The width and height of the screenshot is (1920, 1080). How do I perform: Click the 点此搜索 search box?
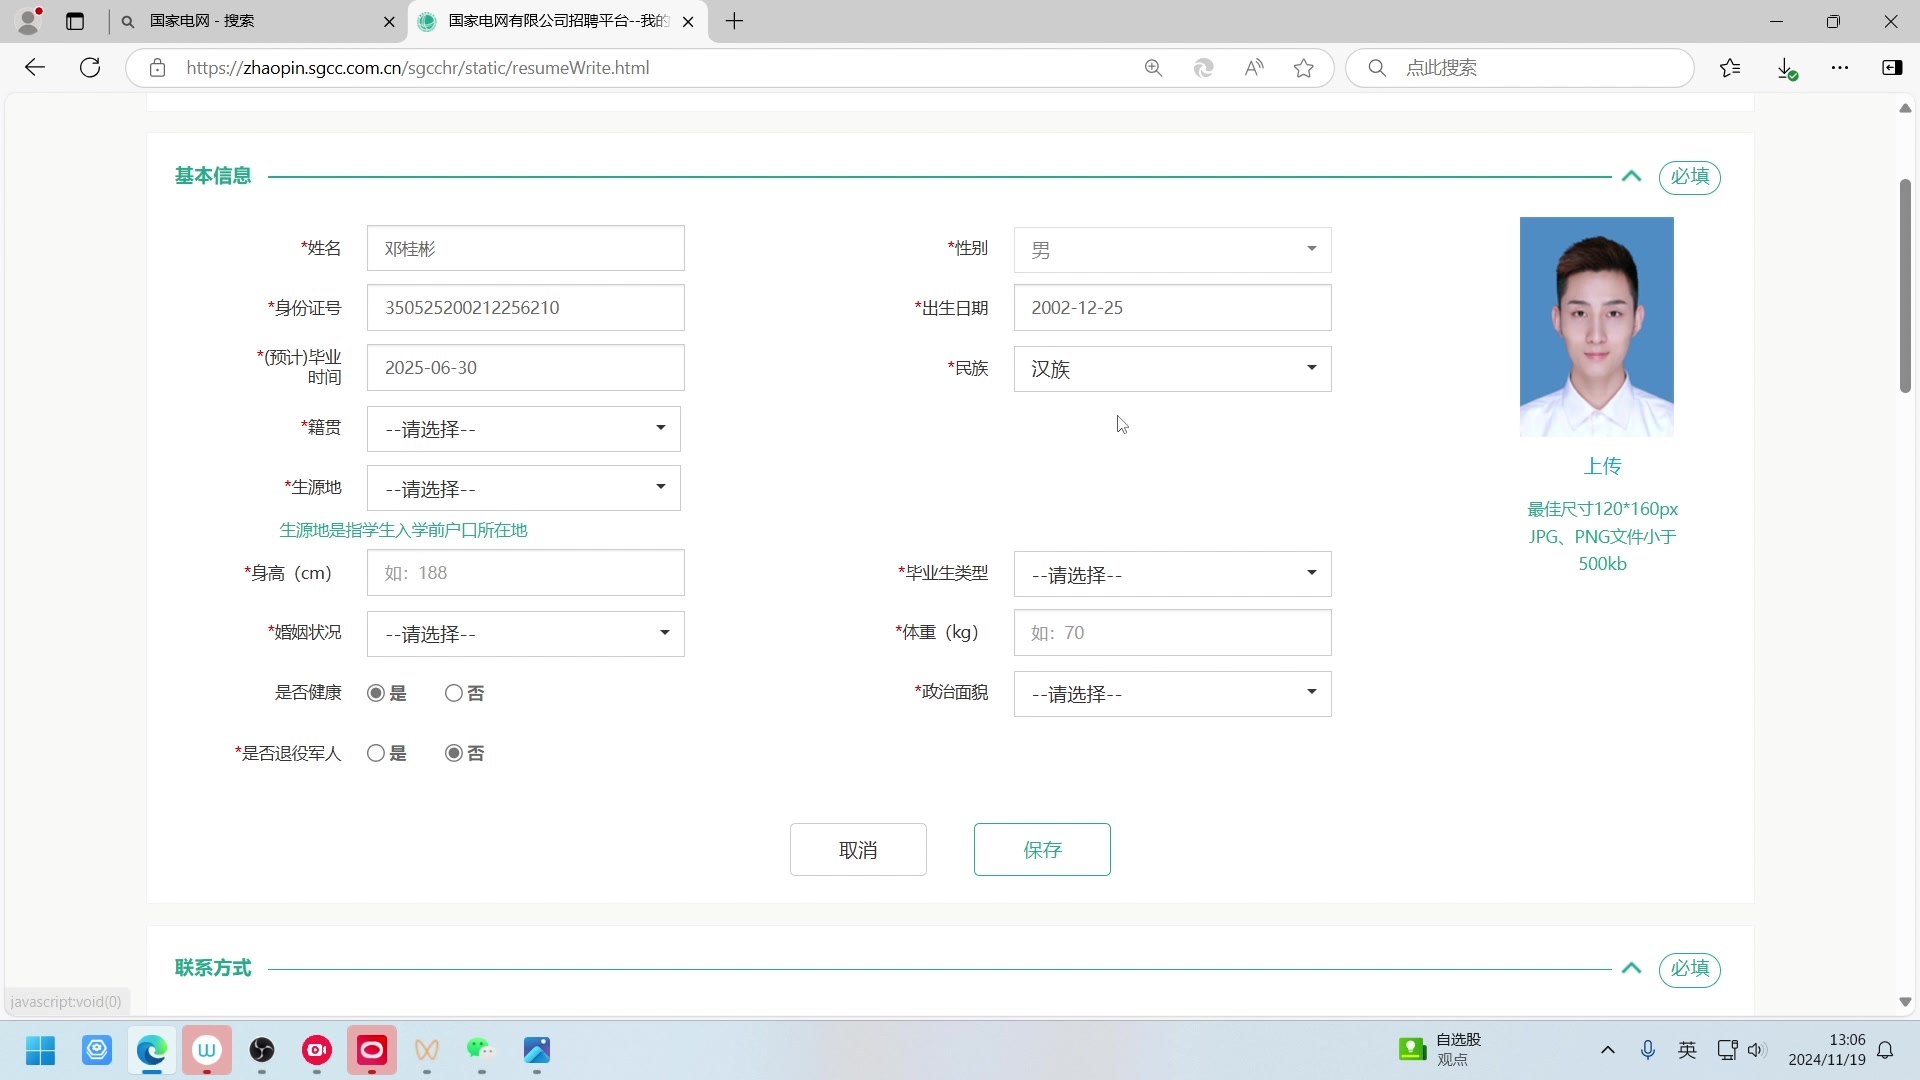point(1520,68)
